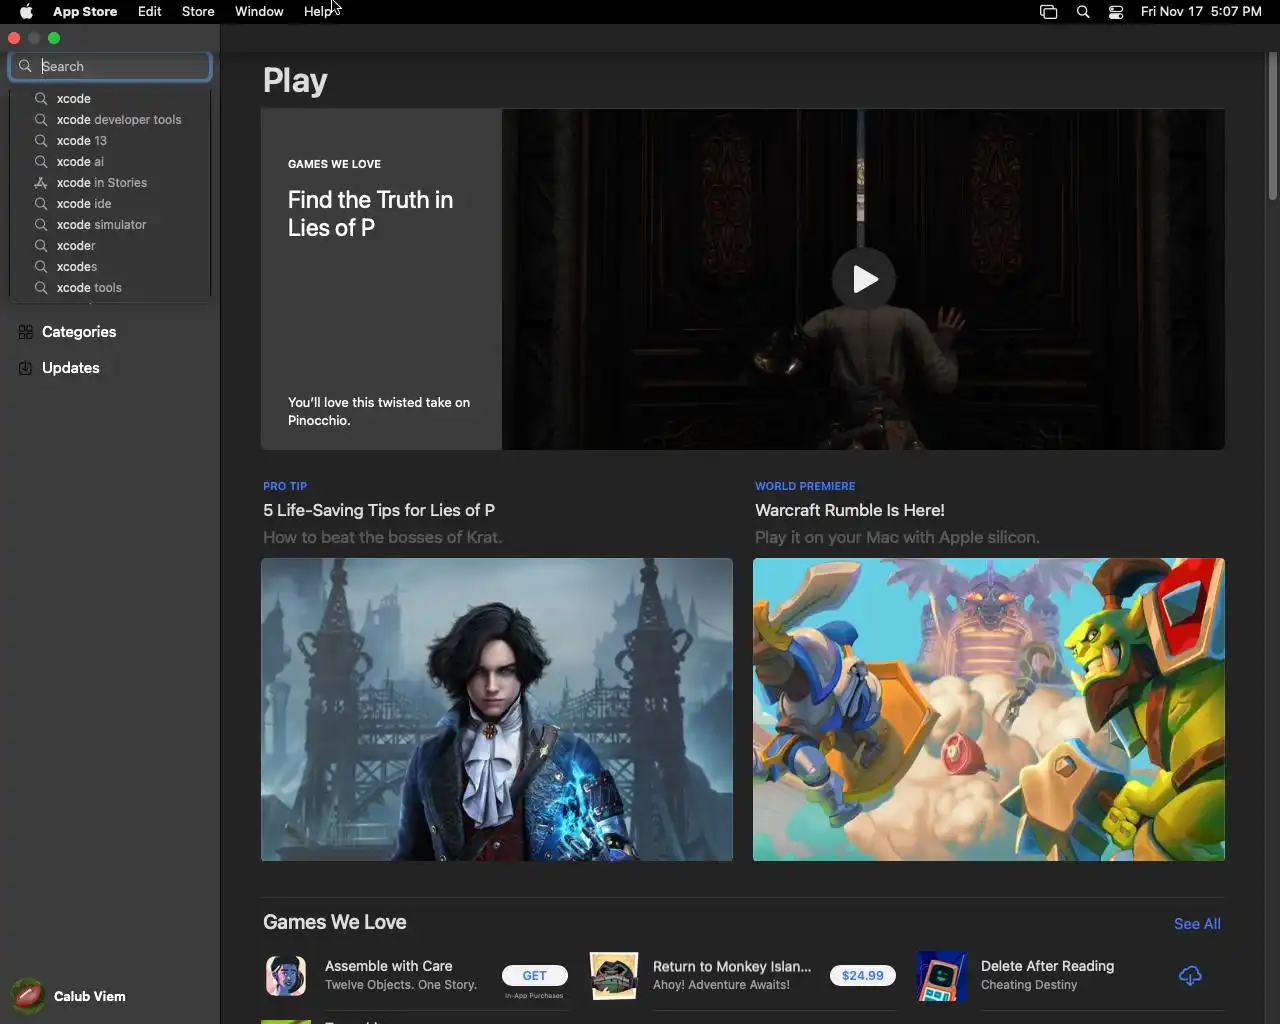The height and width of the screenshot is (1024, 1280).
Task: Click the date and time in menu bar
Action: point(1201,12)
